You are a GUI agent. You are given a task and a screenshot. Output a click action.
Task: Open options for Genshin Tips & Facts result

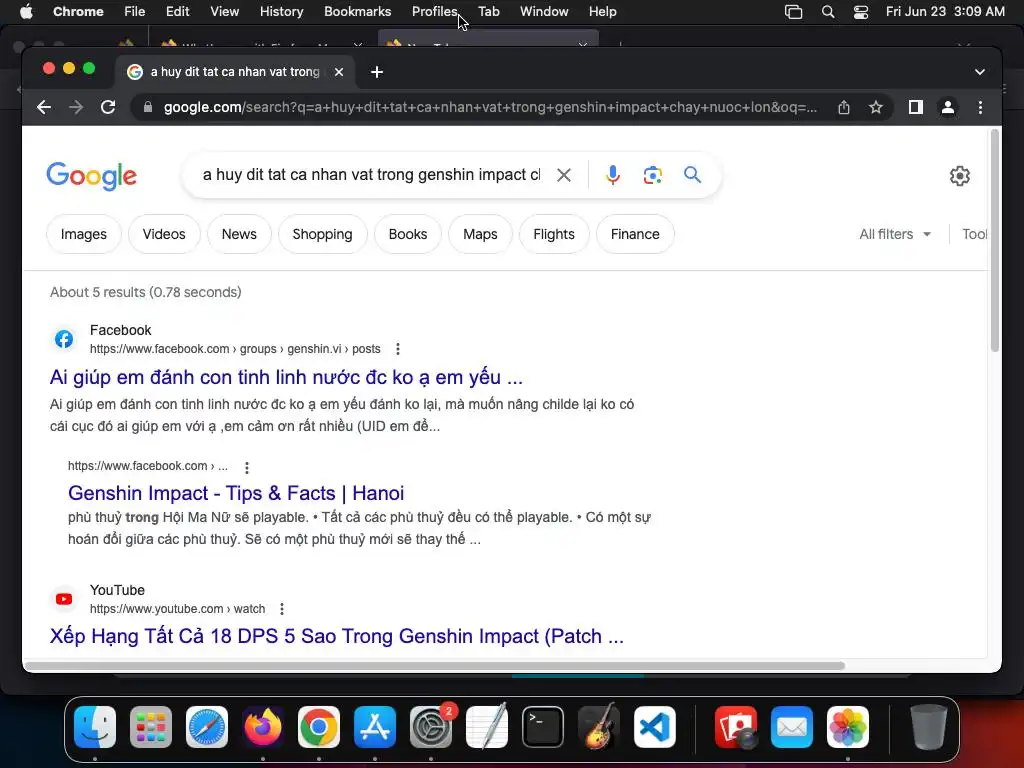[x=246, y=468]
